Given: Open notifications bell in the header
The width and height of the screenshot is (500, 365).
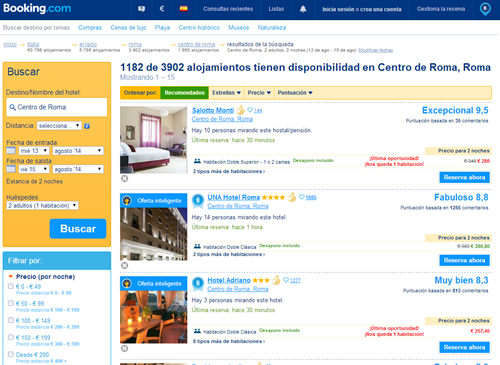Looking at the screenshot, I should coord(303,9).
